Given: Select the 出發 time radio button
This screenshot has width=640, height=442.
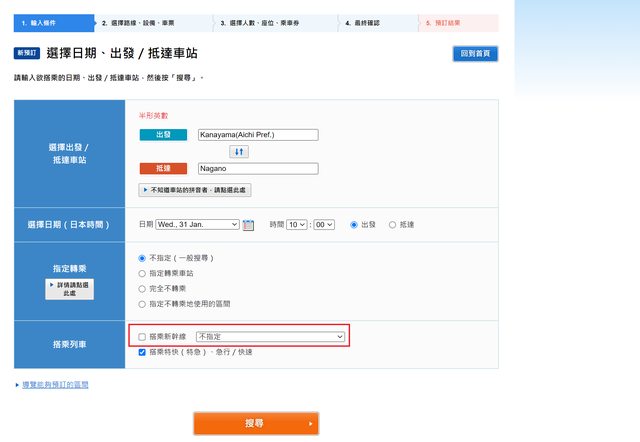Looking at the screenshot, I should tap(354, 225).
